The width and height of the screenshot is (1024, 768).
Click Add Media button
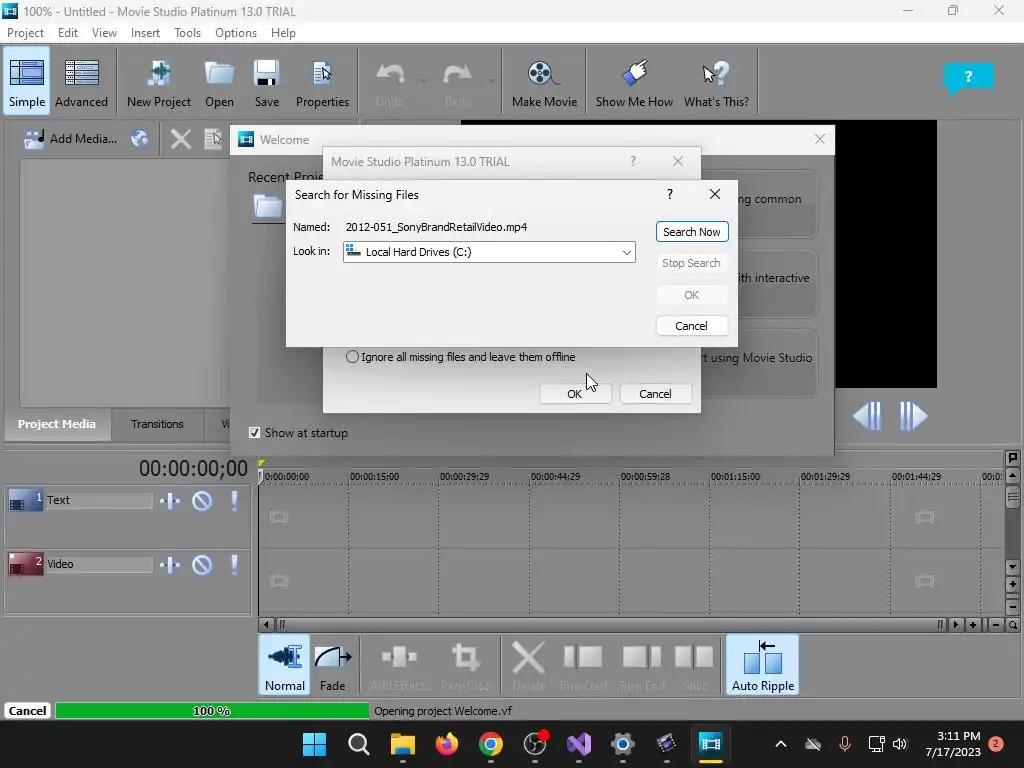pos(71,138)
